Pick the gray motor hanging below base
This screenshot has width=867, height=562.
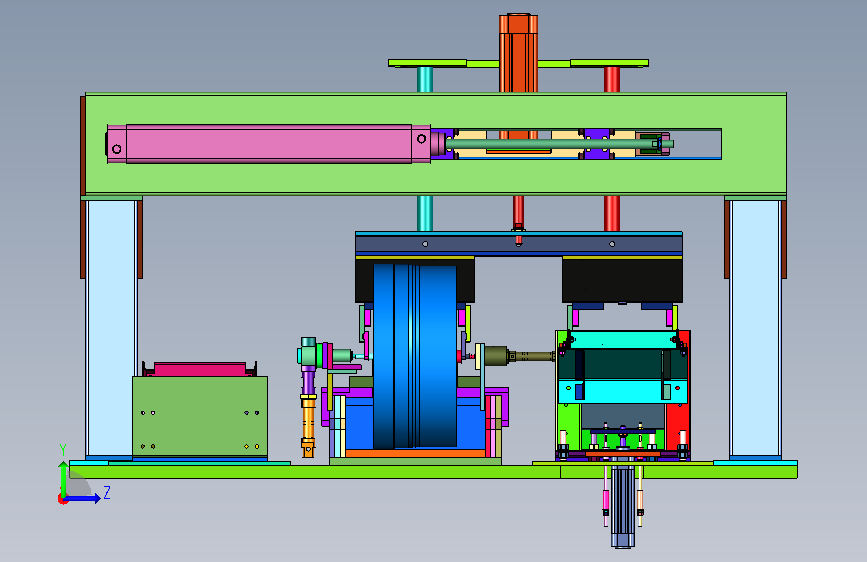(623, 508)
